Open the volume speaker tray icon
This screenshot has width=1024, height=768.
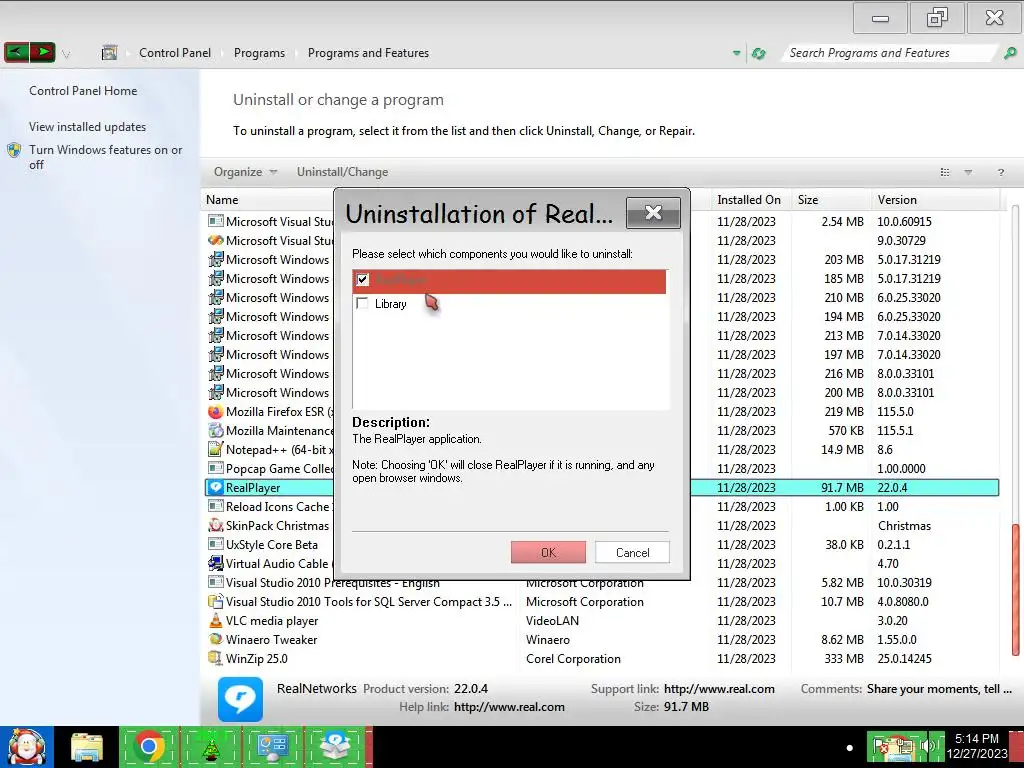click(x=927, y=748)
